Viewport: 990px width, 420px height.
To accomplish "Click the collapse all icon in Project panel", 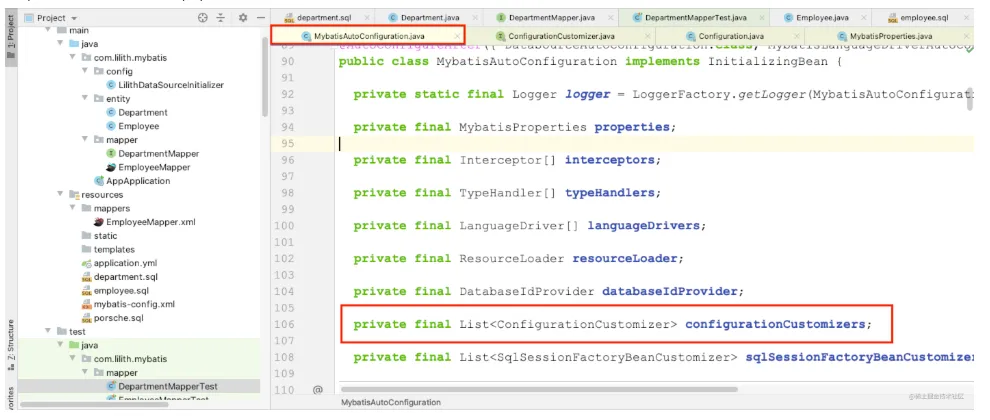I will (220, 18).
